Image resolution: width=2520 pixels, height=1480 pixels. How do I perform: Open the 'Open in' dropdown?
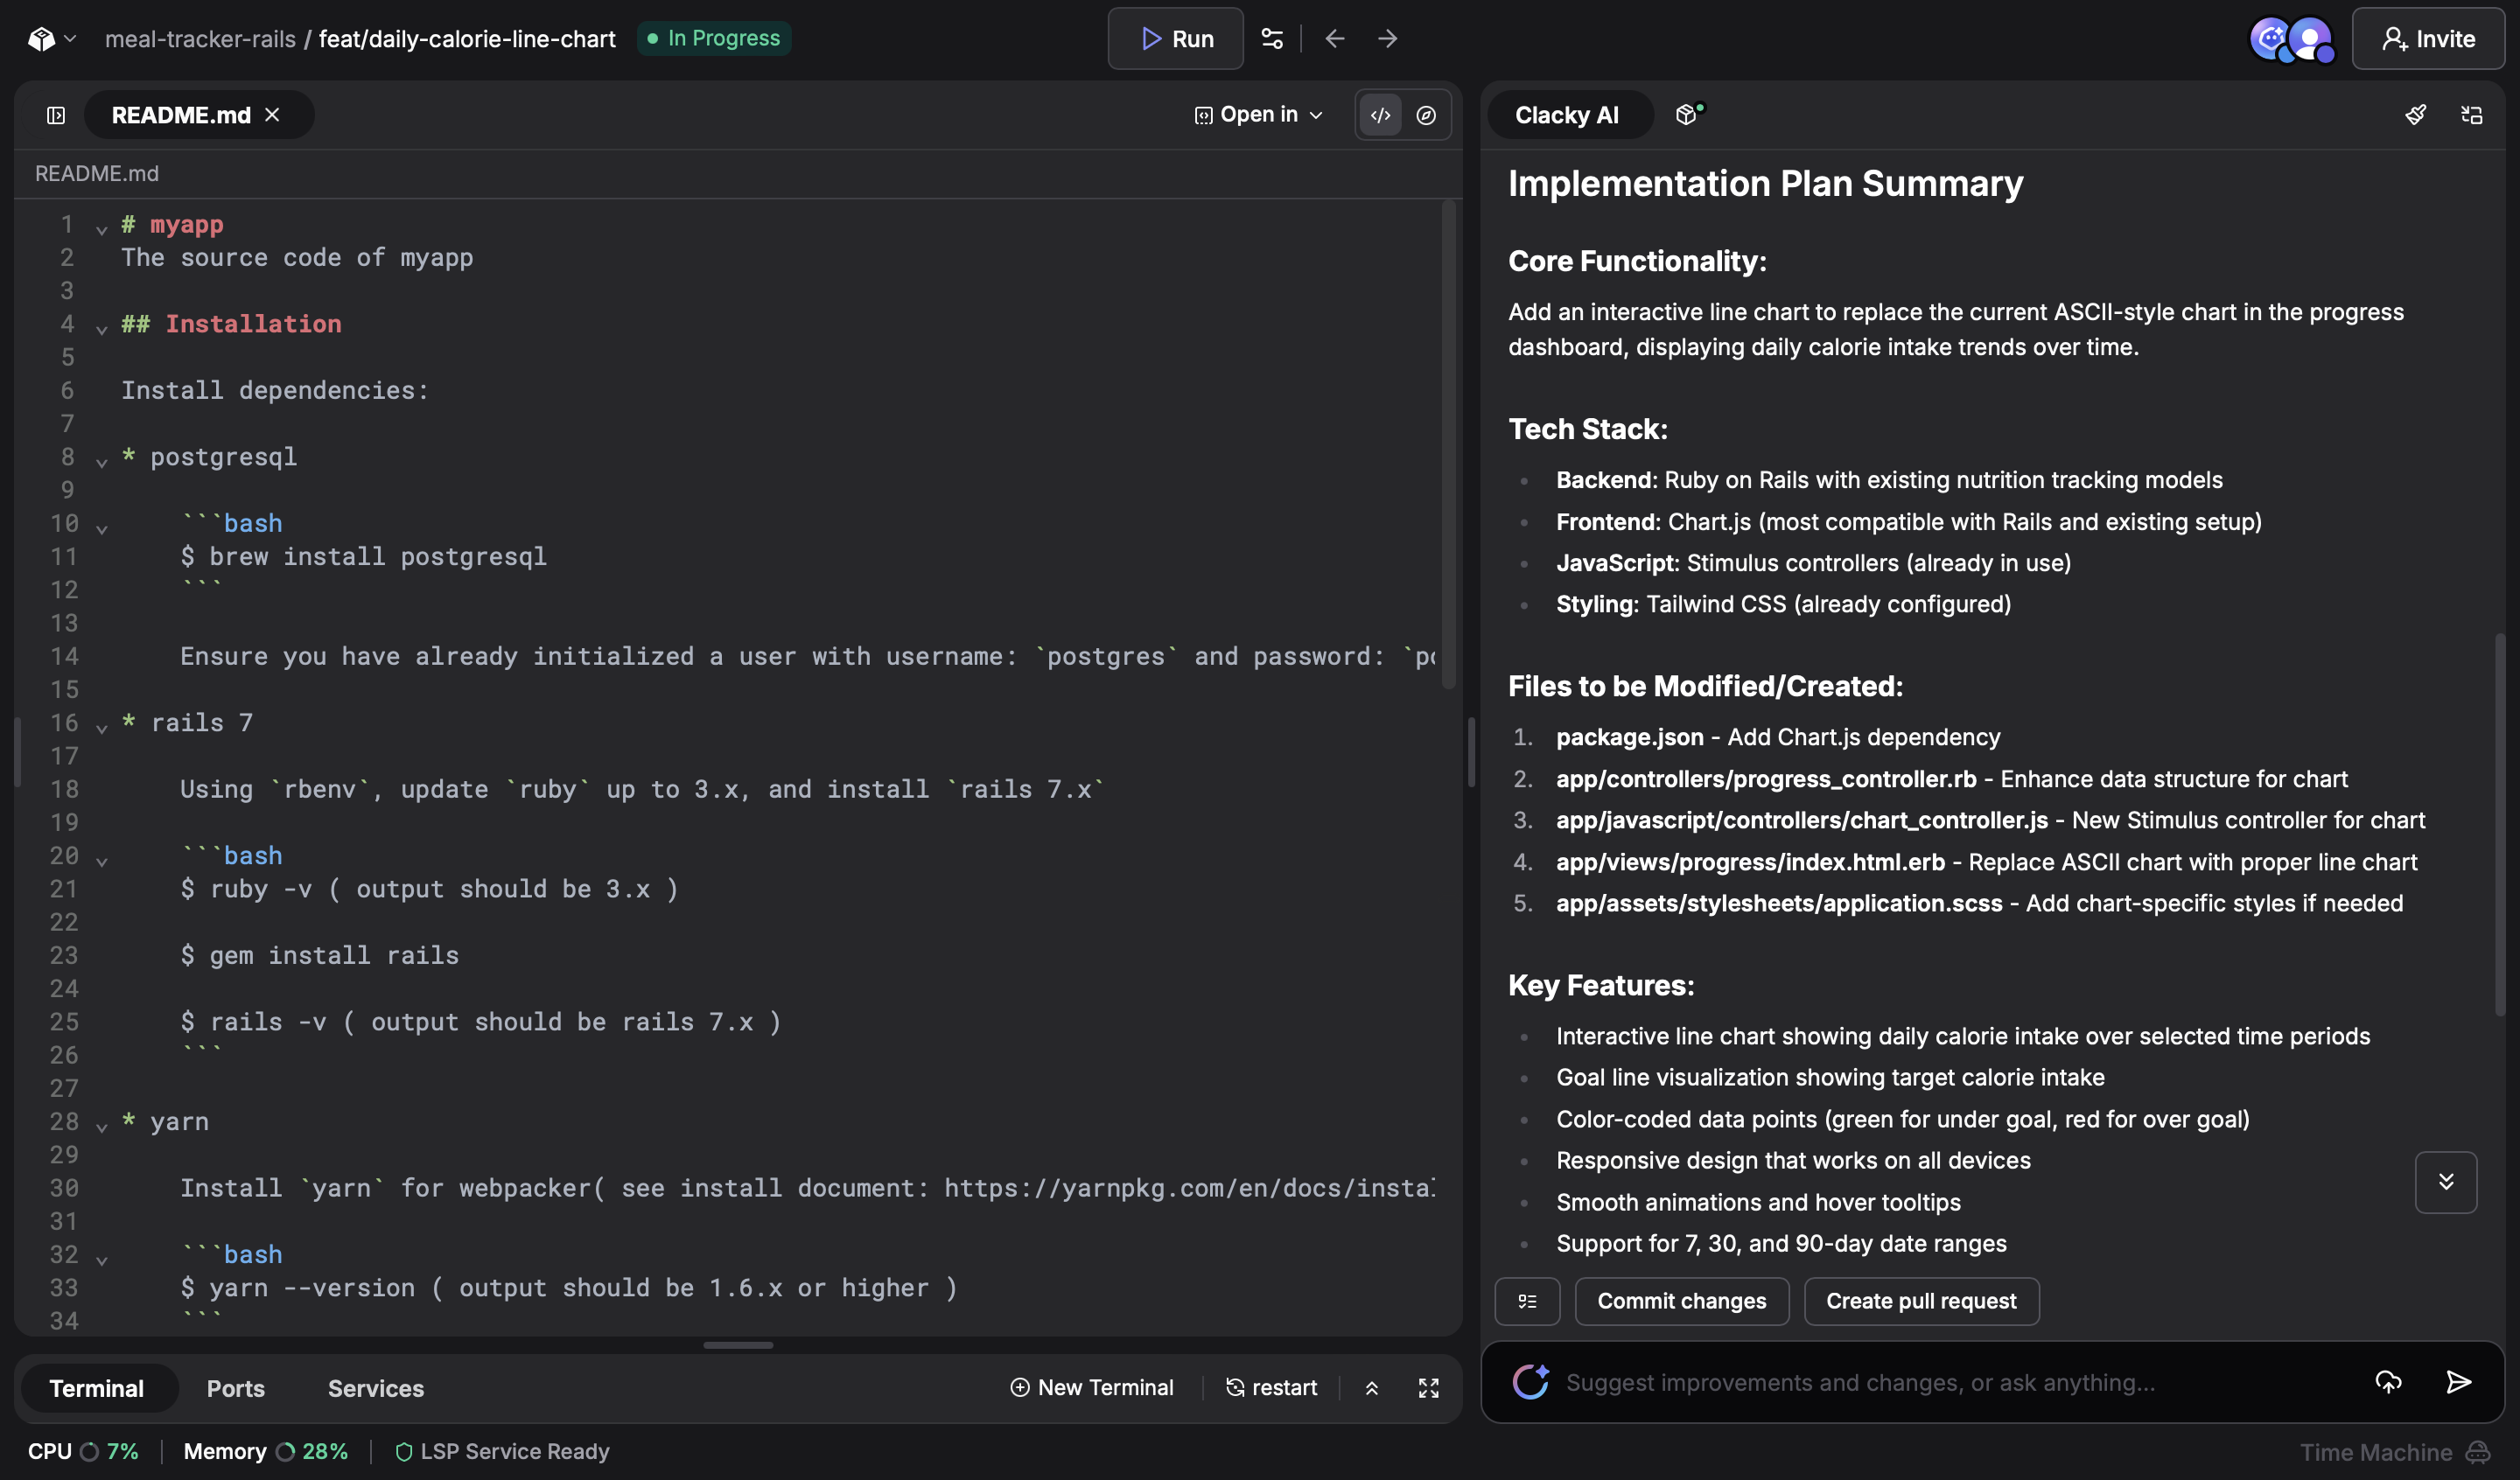[x=1259, y=115]
